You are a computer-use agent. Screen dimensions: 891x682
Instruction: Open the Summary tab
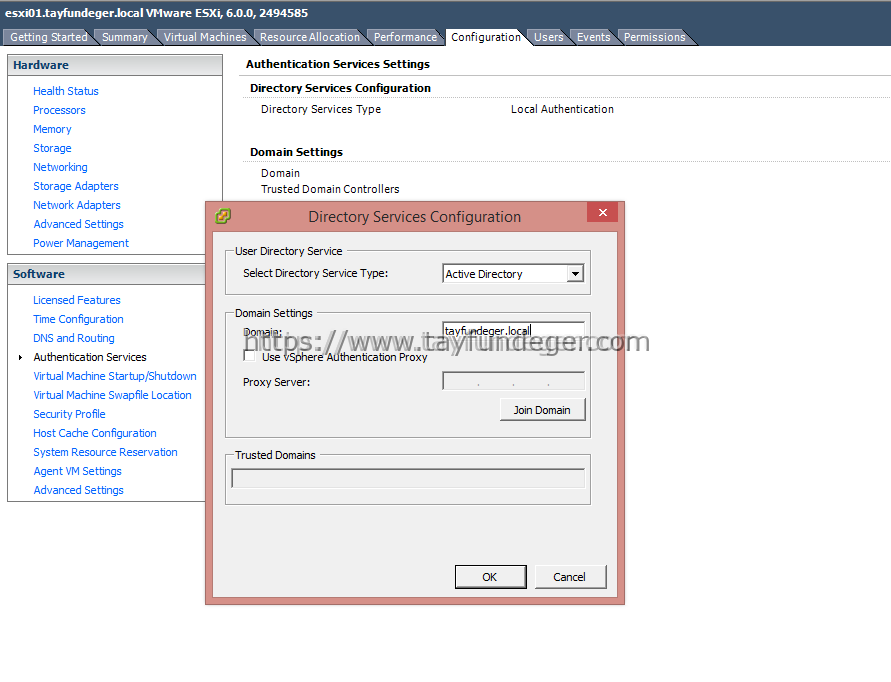tap(124, 37)
